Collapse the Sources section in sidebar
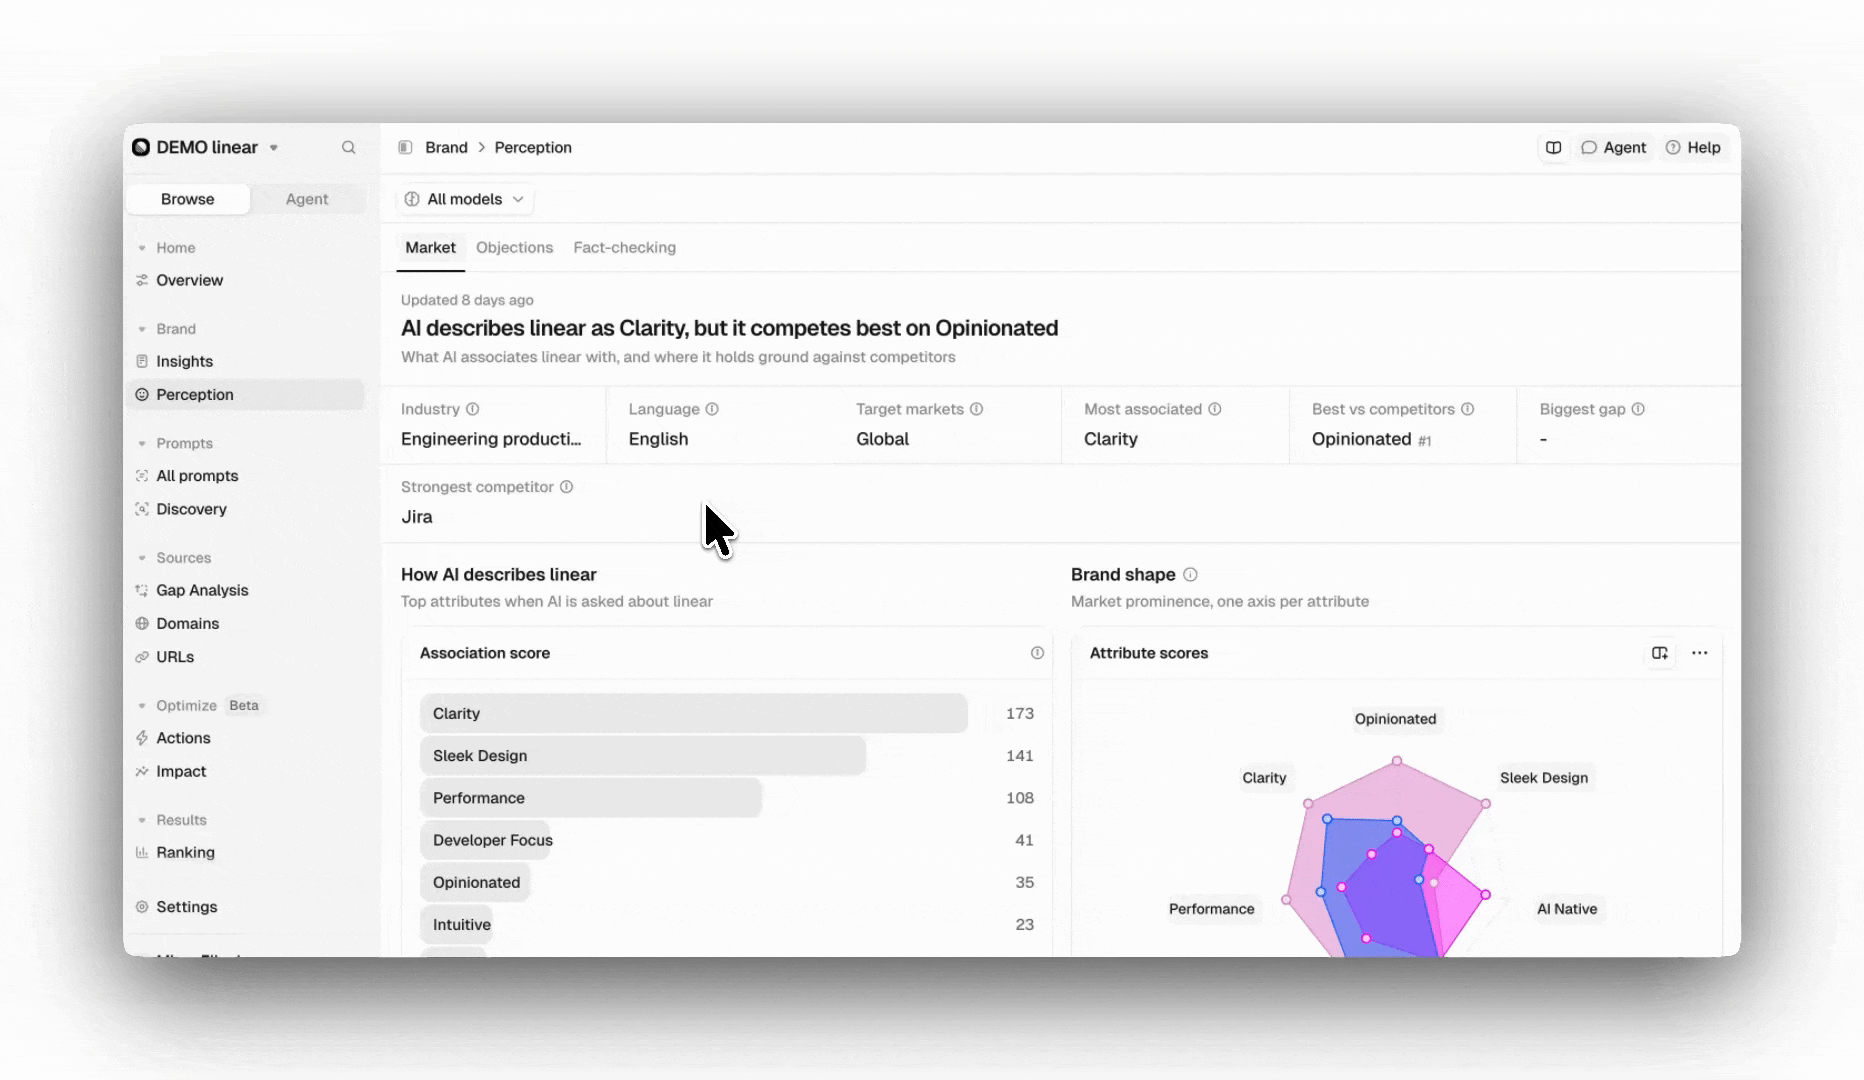The width and height of the screenshot is (1864, 1080). [142, 558]
